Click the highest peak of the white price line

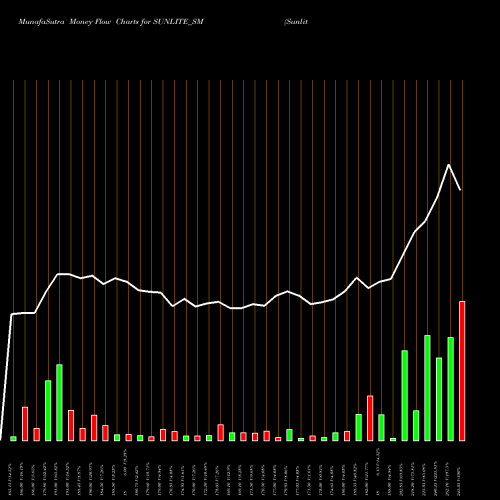pos(449,165)
